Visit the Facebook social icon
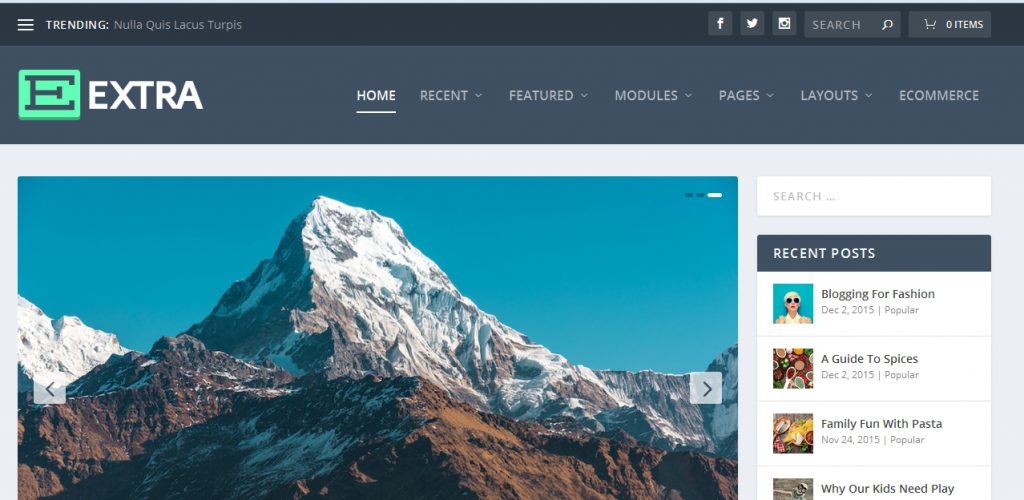Screen dimensions: 1024x500 click(x=720, y=24)
